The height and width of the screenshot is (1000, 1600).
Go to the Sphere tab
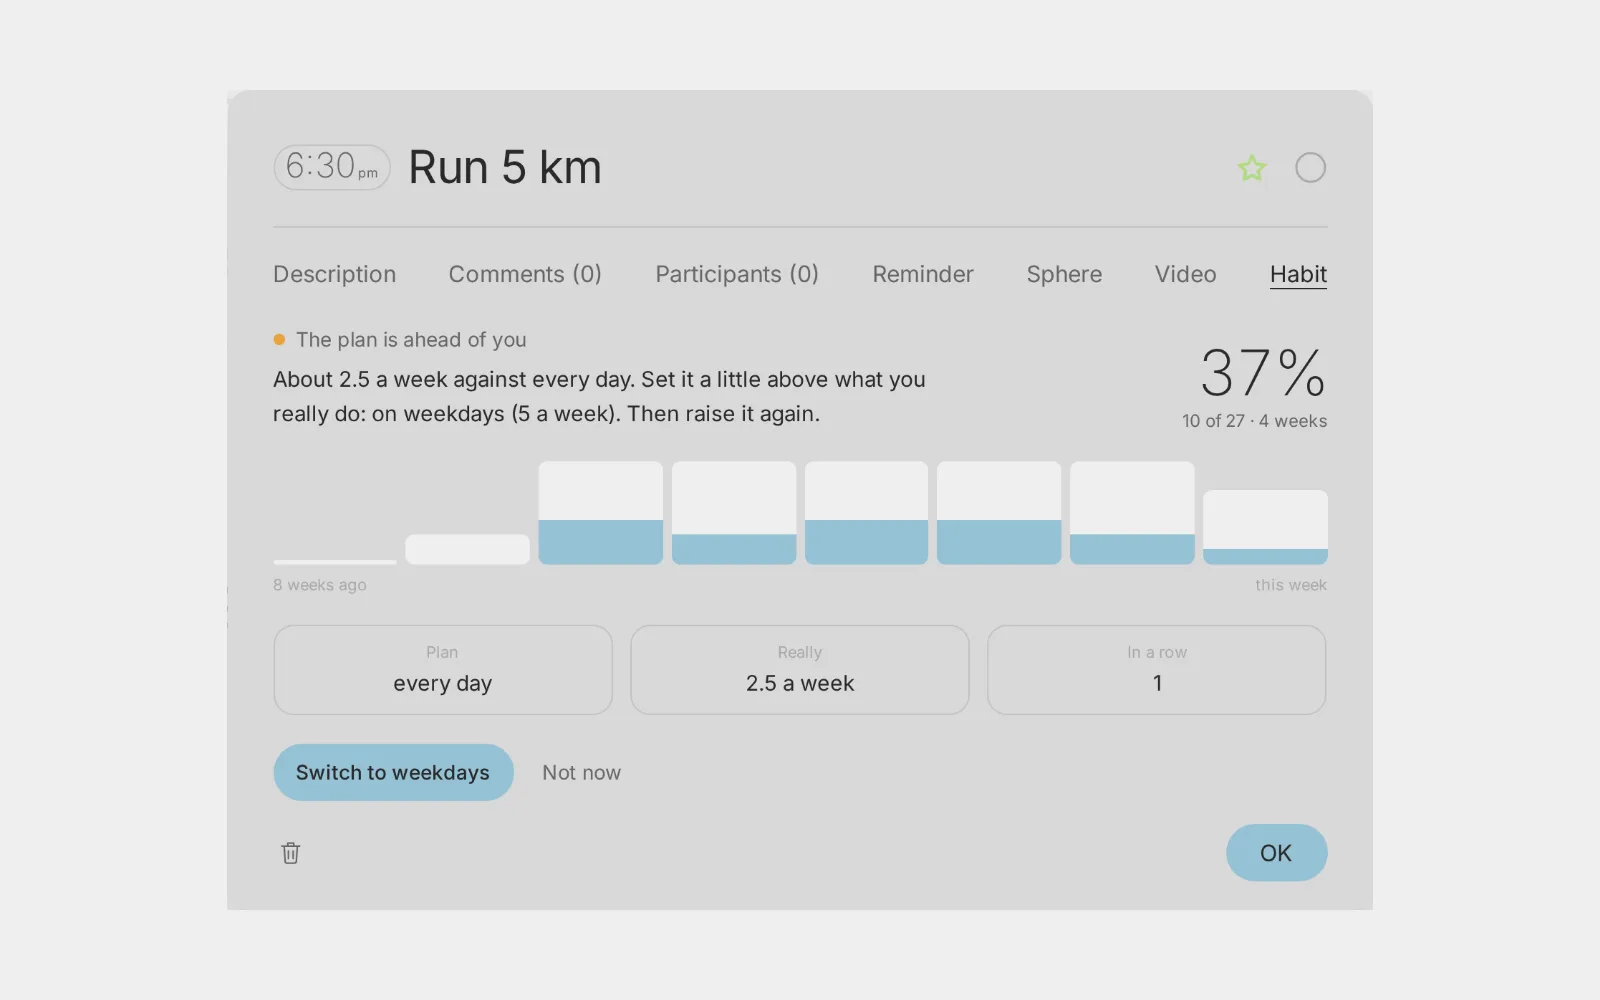[1064, 274]
